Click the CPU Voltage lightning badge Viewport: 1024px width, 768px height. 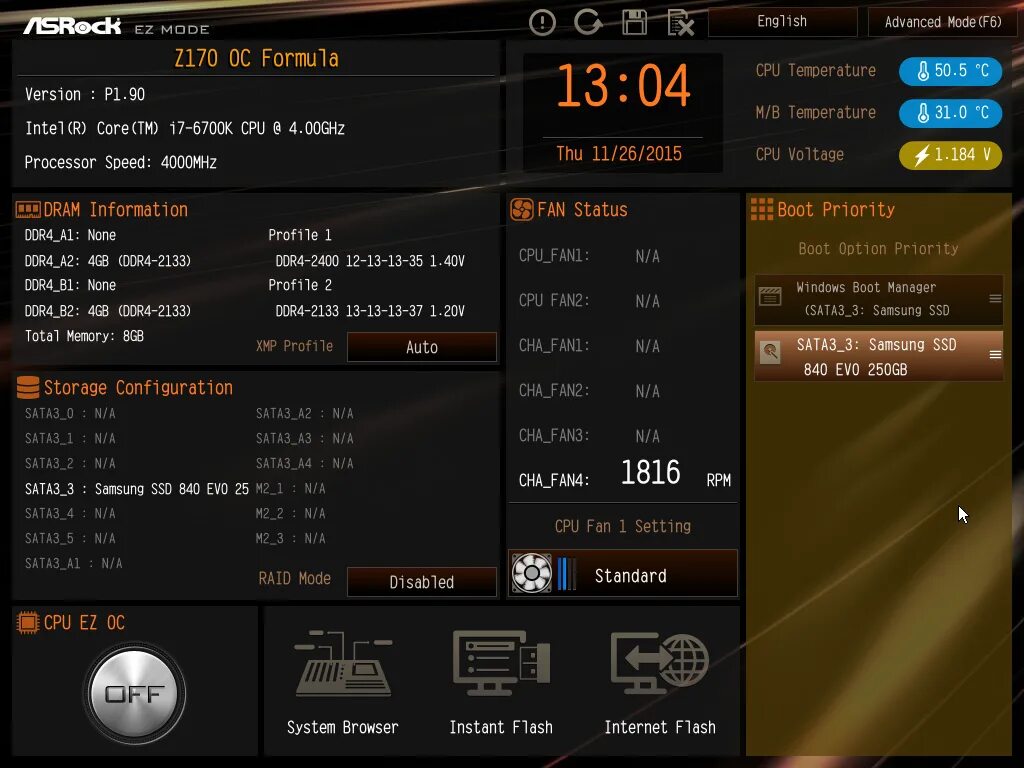[950, 155]
